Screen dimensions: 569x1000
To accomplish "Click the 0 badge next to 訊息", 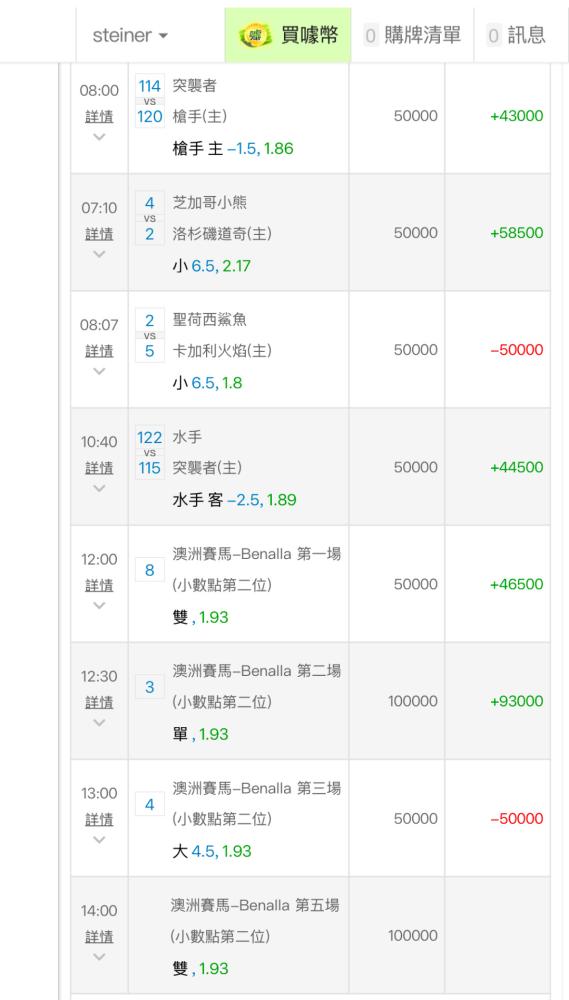I will (x=494, y=35).
